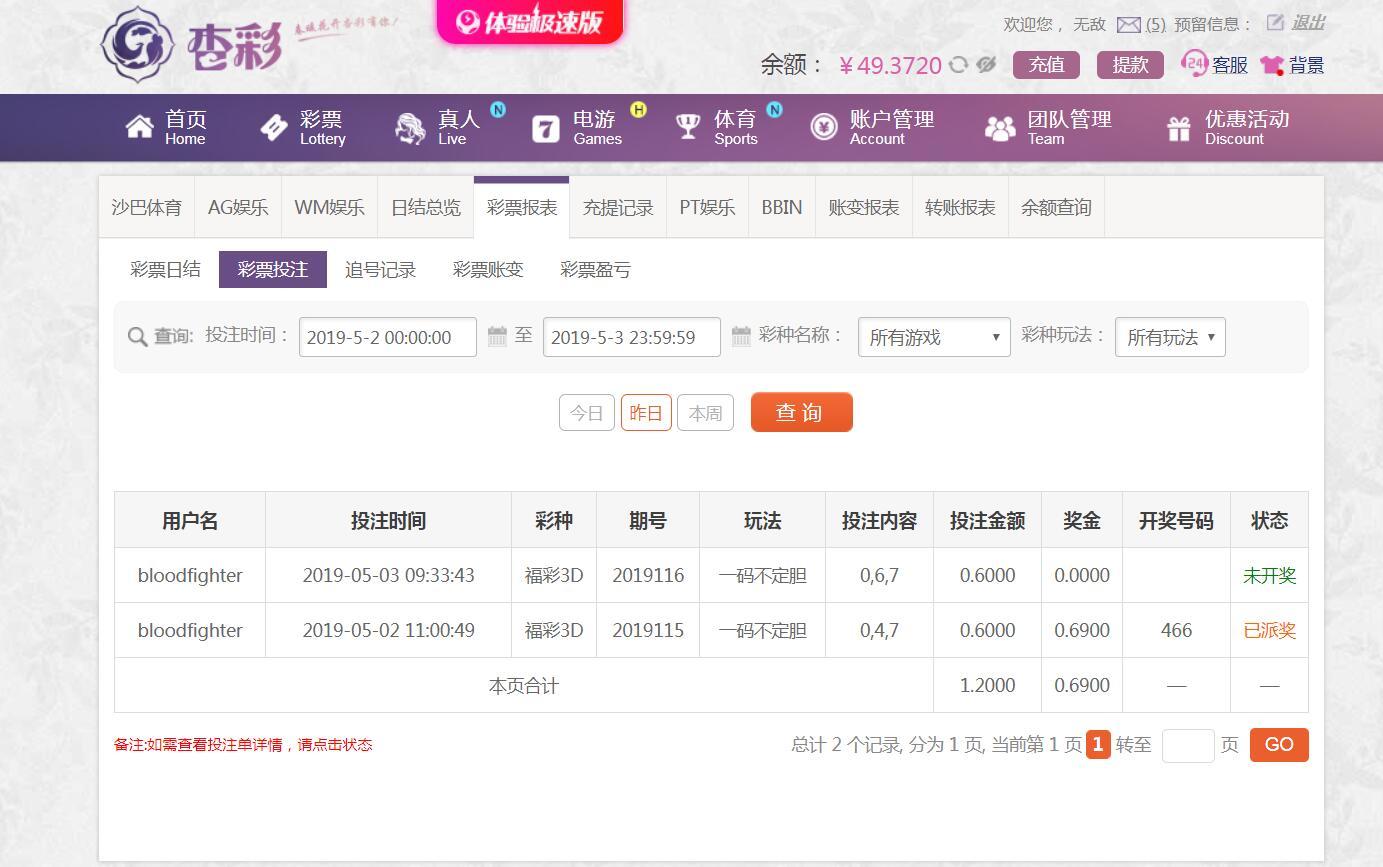The width and height of the screenshot is (1383, 867).
Task: Click the 提款 withdraw button
Action: click(1131, 65)
